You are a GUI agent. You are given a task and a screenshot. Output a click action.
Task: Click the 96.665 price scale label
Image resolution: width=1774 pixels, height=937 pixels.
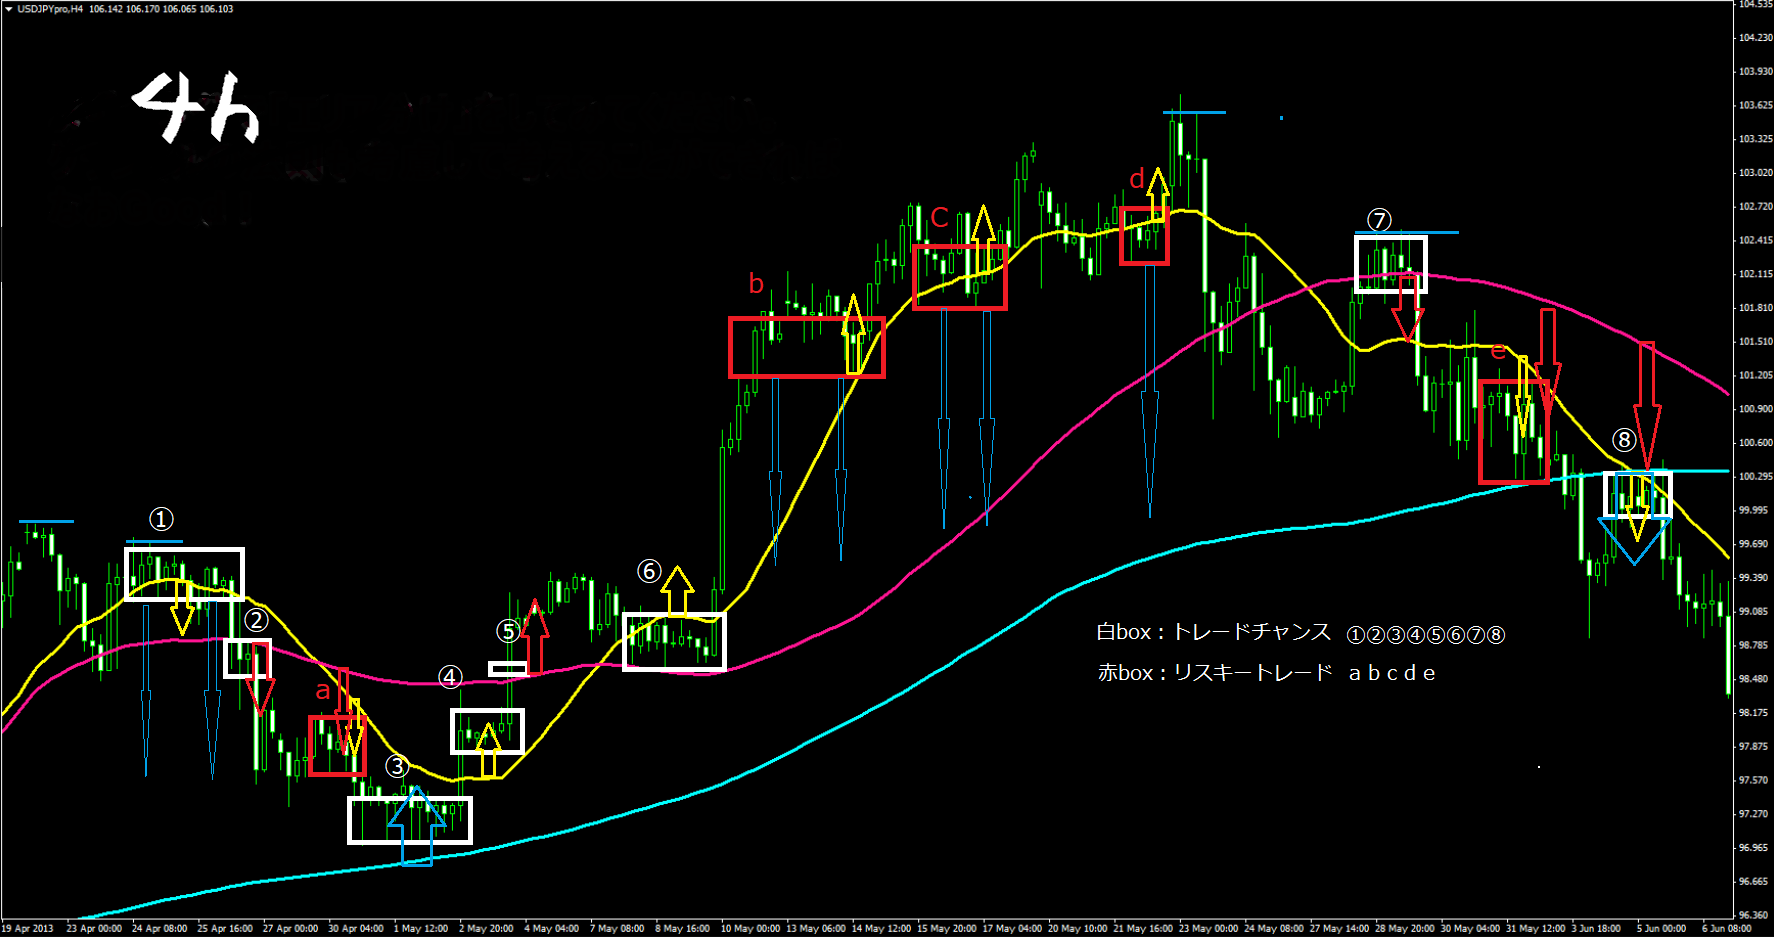point(1752,882)
